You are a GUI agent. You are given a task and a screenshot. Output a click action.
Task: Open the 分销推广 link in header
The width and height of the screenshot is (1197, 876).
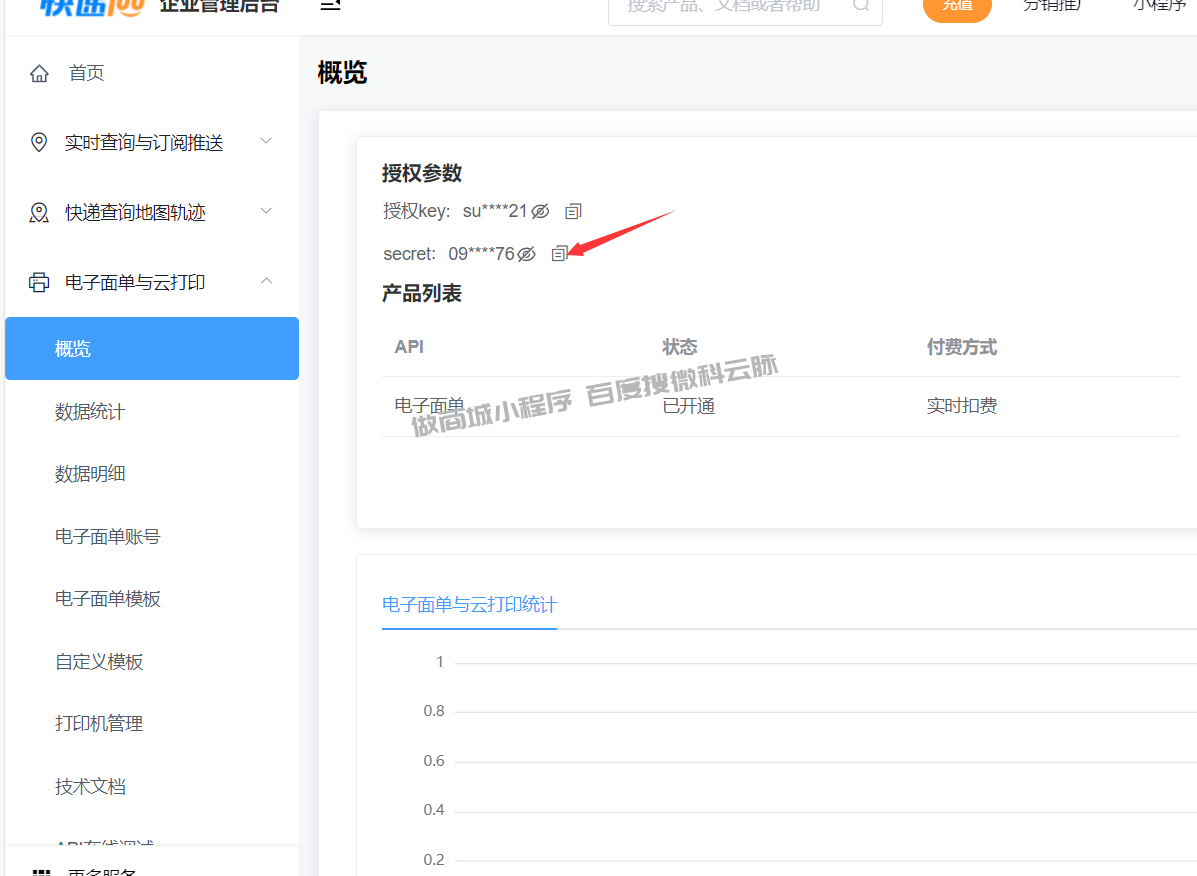tap(1052, 5)
